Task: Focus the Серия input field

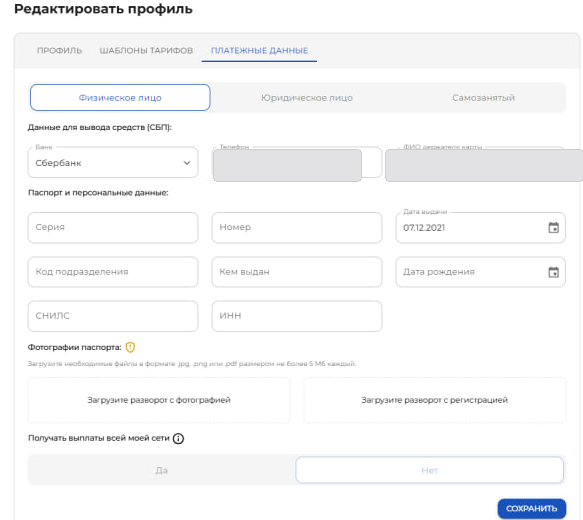Action: 113,227
